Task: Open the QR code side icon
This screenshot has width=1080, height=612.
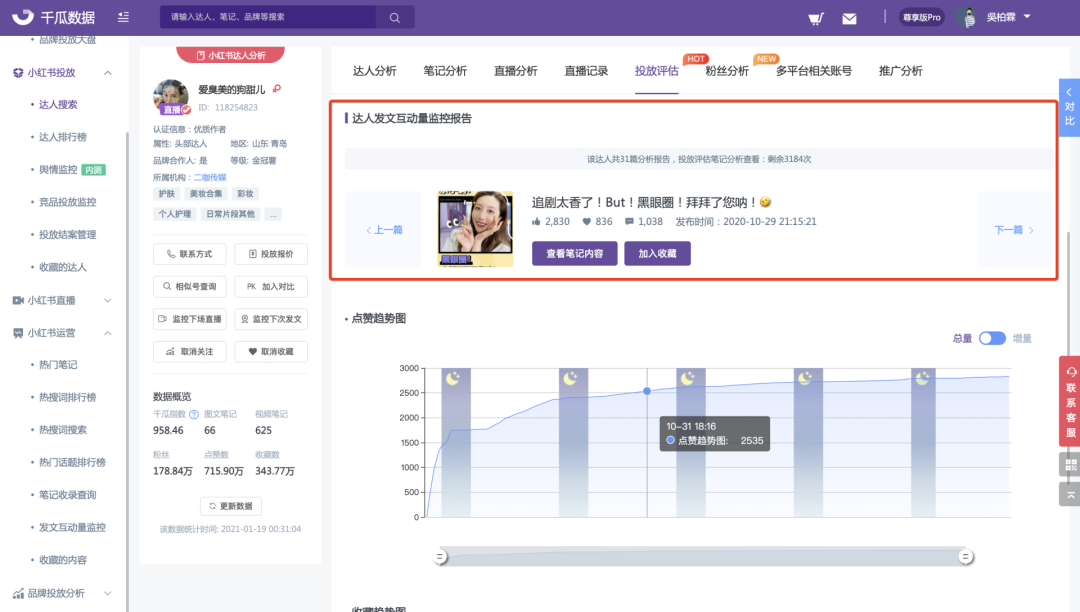Action: 1070,465
